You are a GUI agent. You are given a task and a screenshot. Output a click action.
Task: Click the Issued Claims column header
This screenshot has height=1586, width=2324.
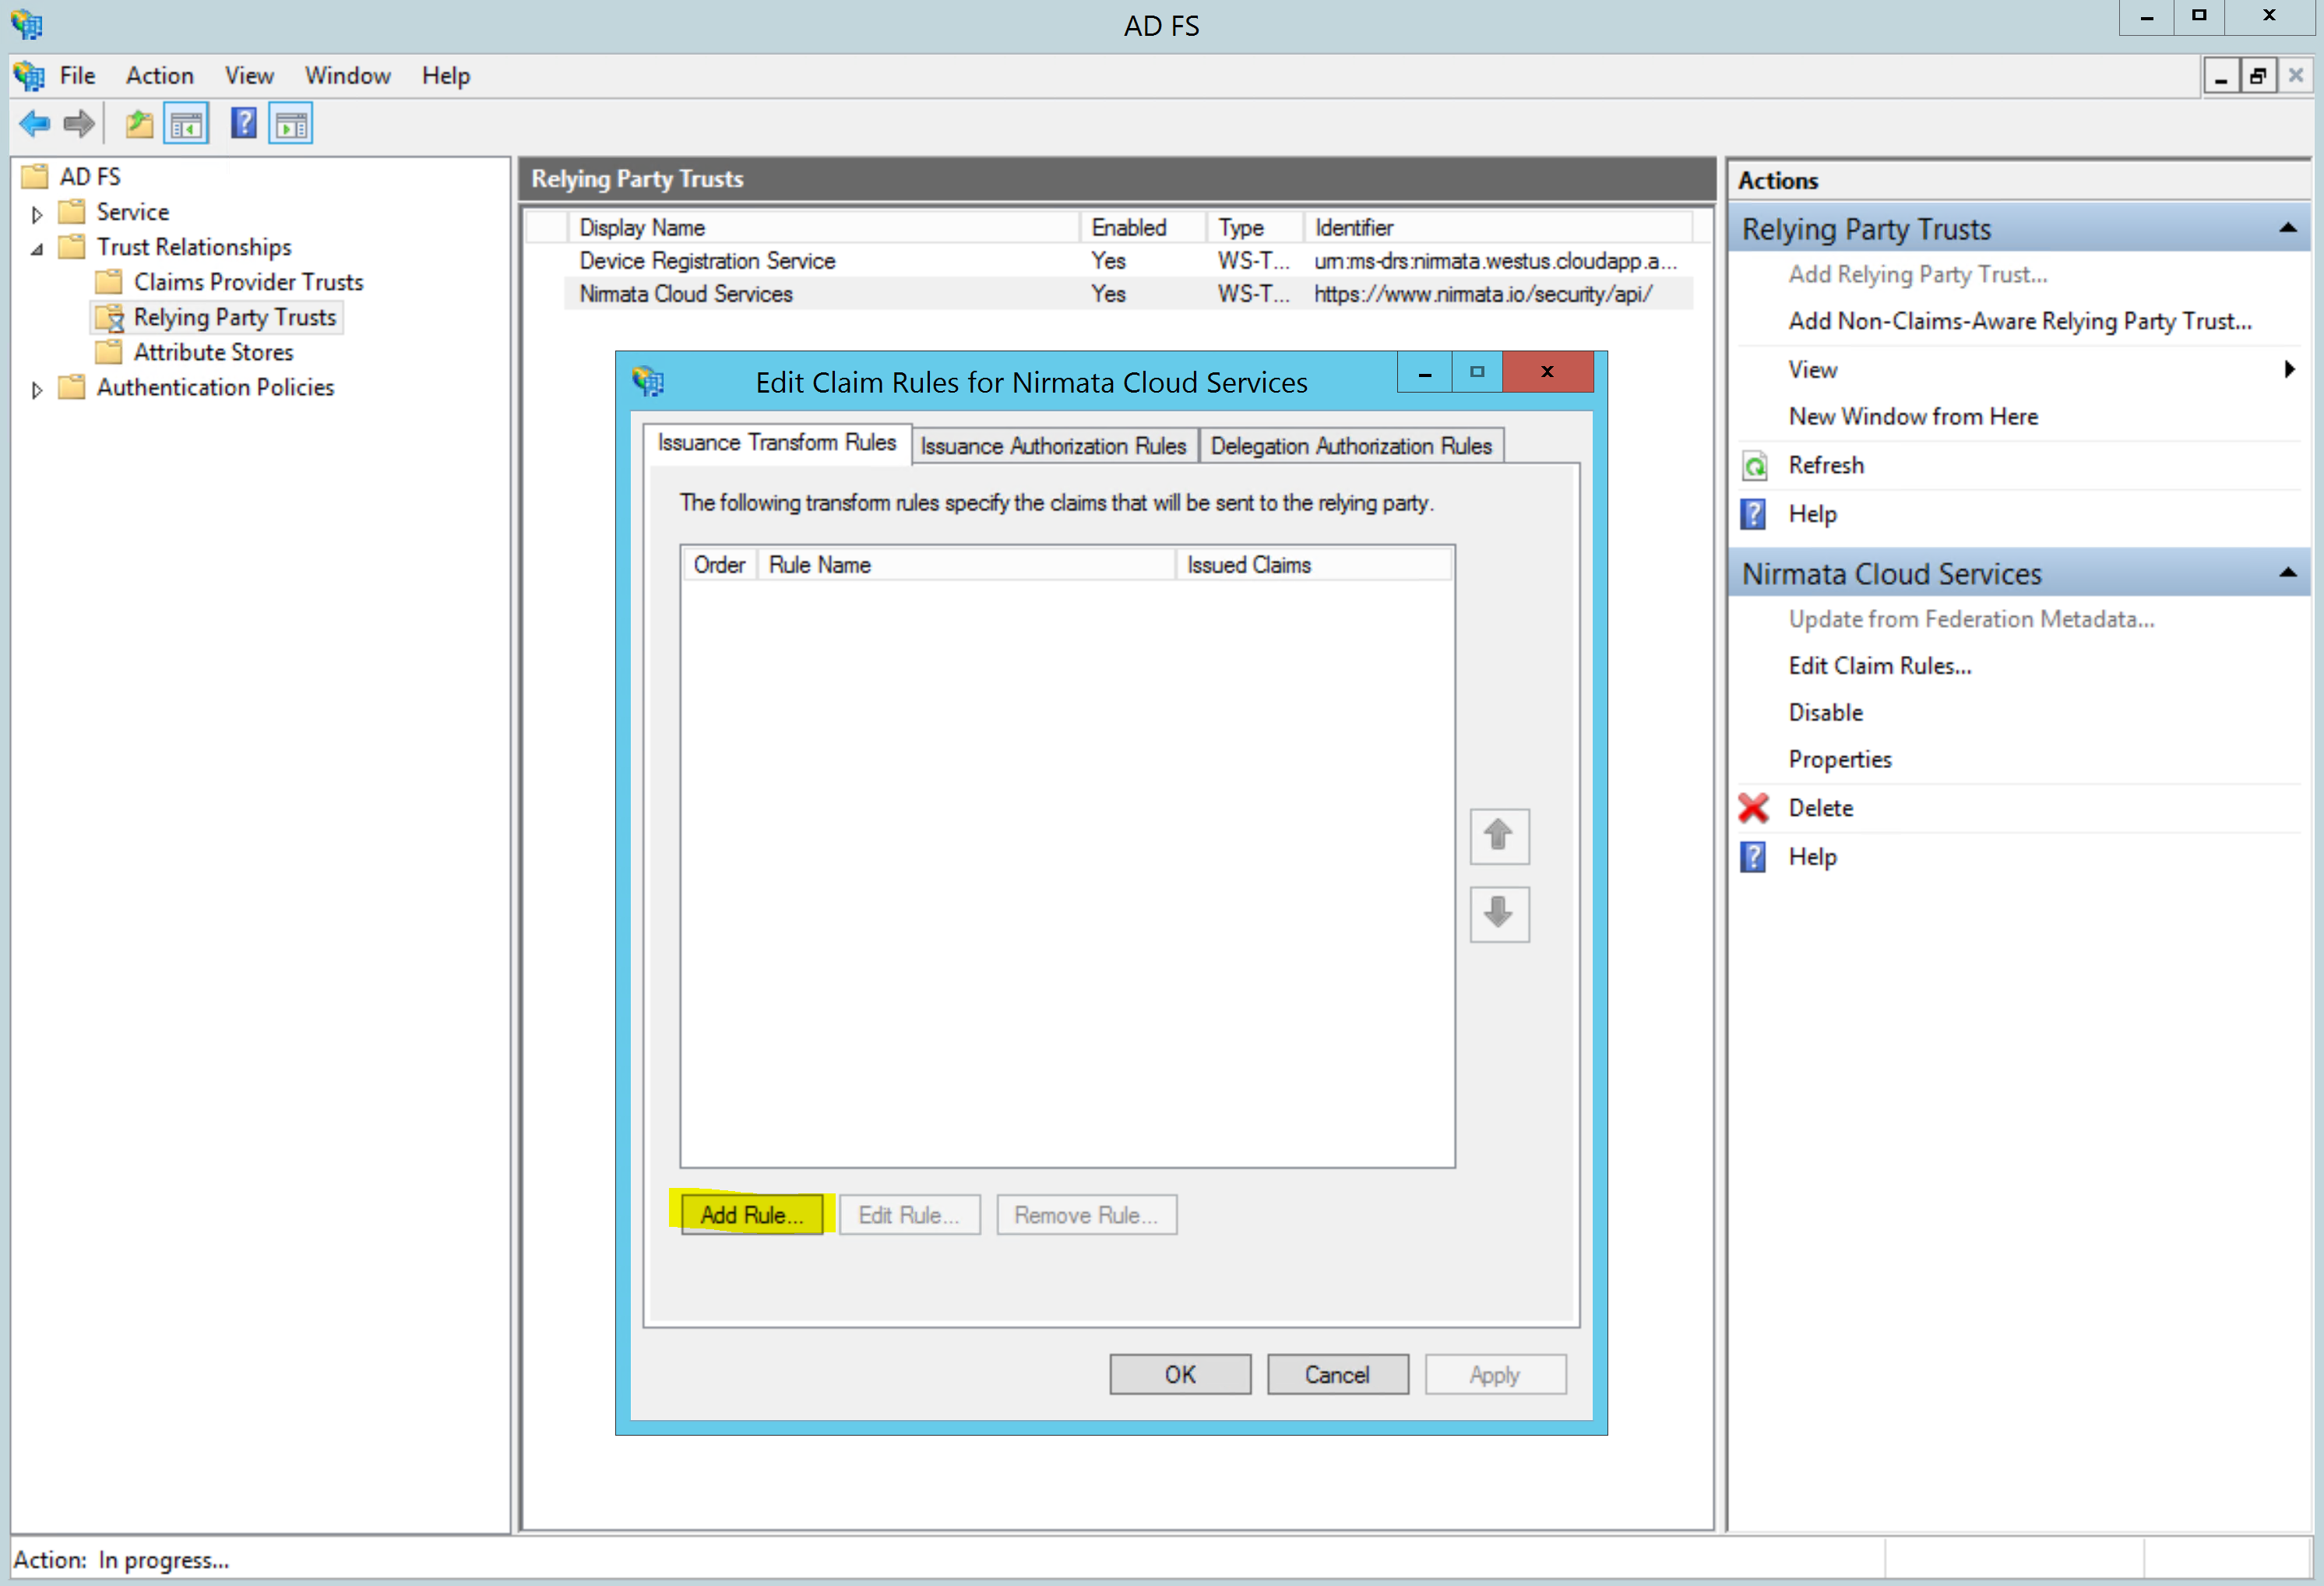tap(1314, 565)
